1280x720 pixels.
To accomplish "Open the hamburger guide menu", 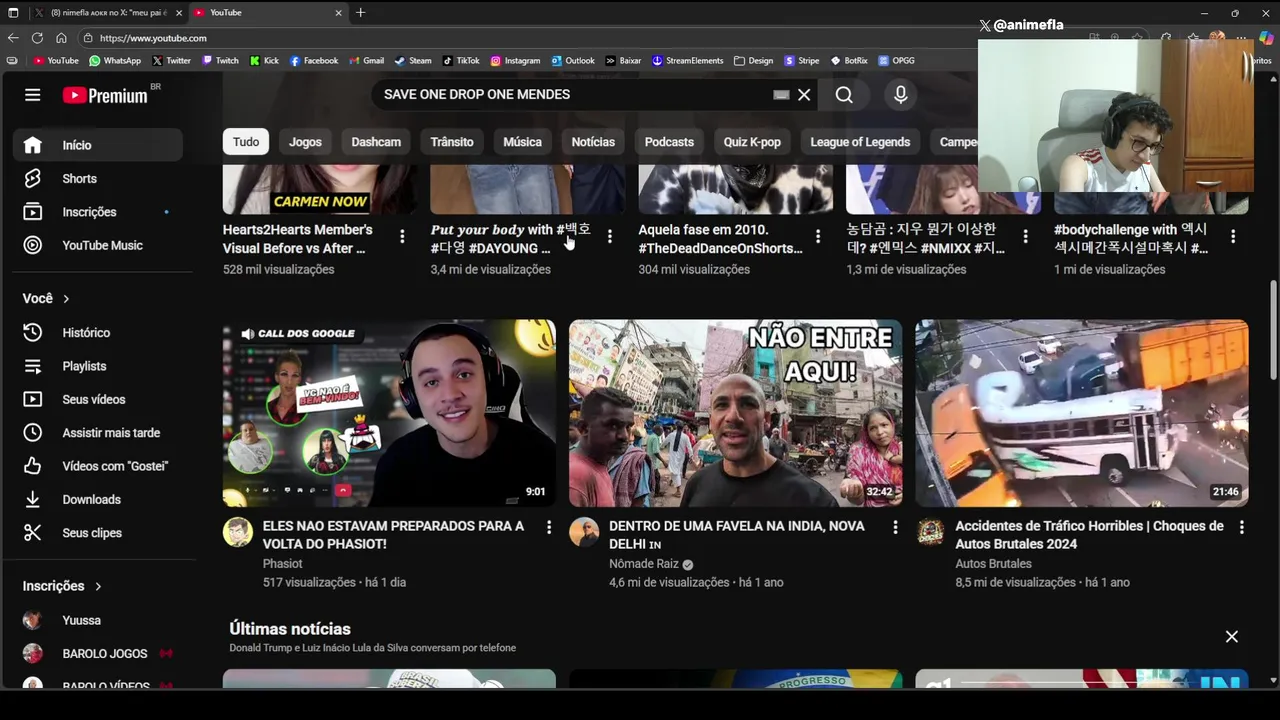I will (x=32, y=95).
